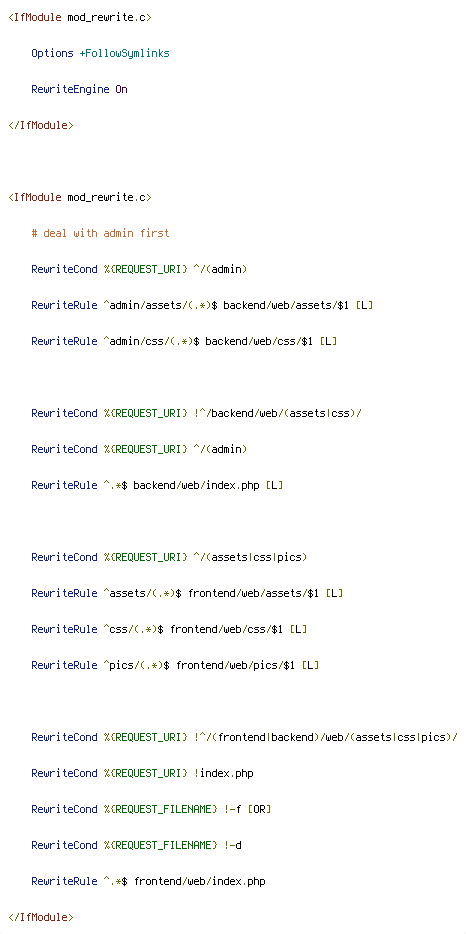Click the (frontend|backend)/web condition line

click(x=244, y=737)
